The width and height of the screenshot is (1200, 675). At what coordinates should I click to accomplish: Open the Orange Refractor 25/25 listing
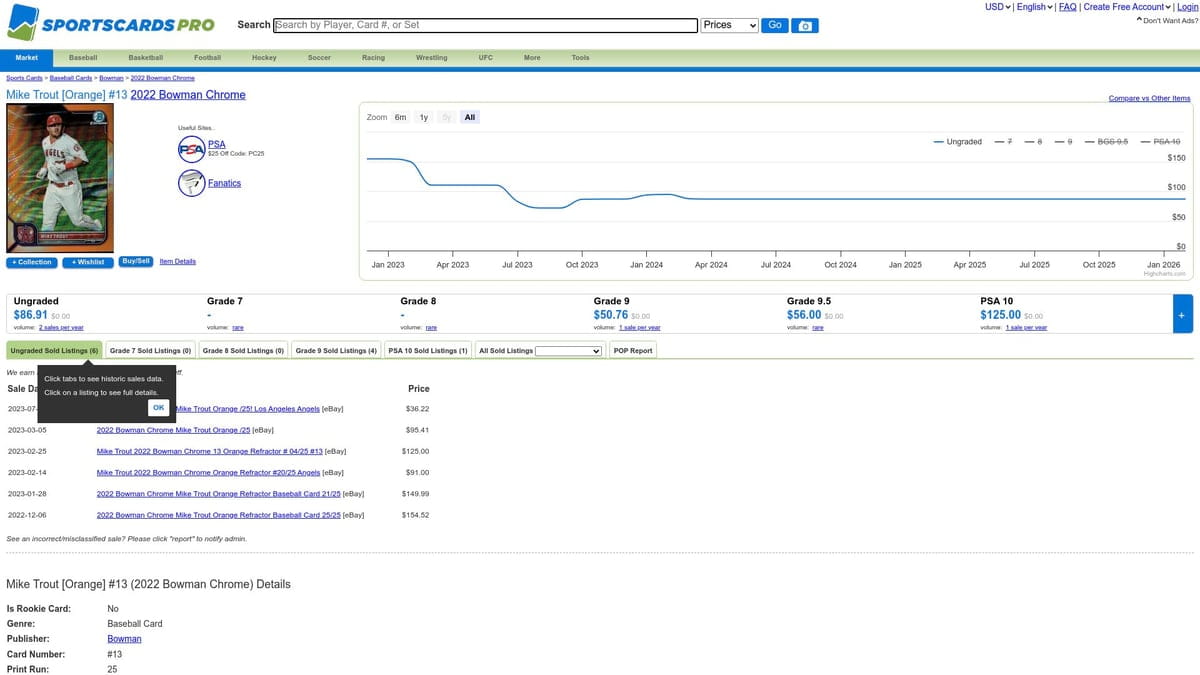(219, 514)
